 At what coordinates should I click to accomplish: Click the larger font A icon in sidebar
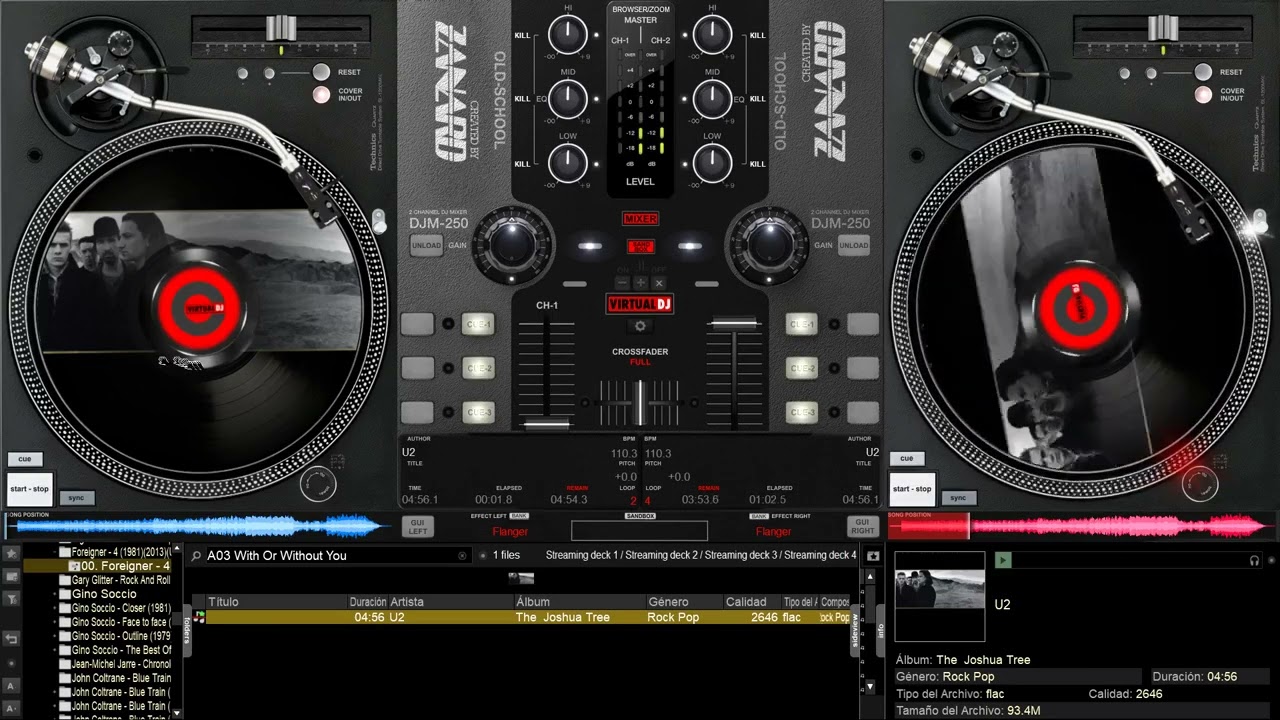click(11, 686)
